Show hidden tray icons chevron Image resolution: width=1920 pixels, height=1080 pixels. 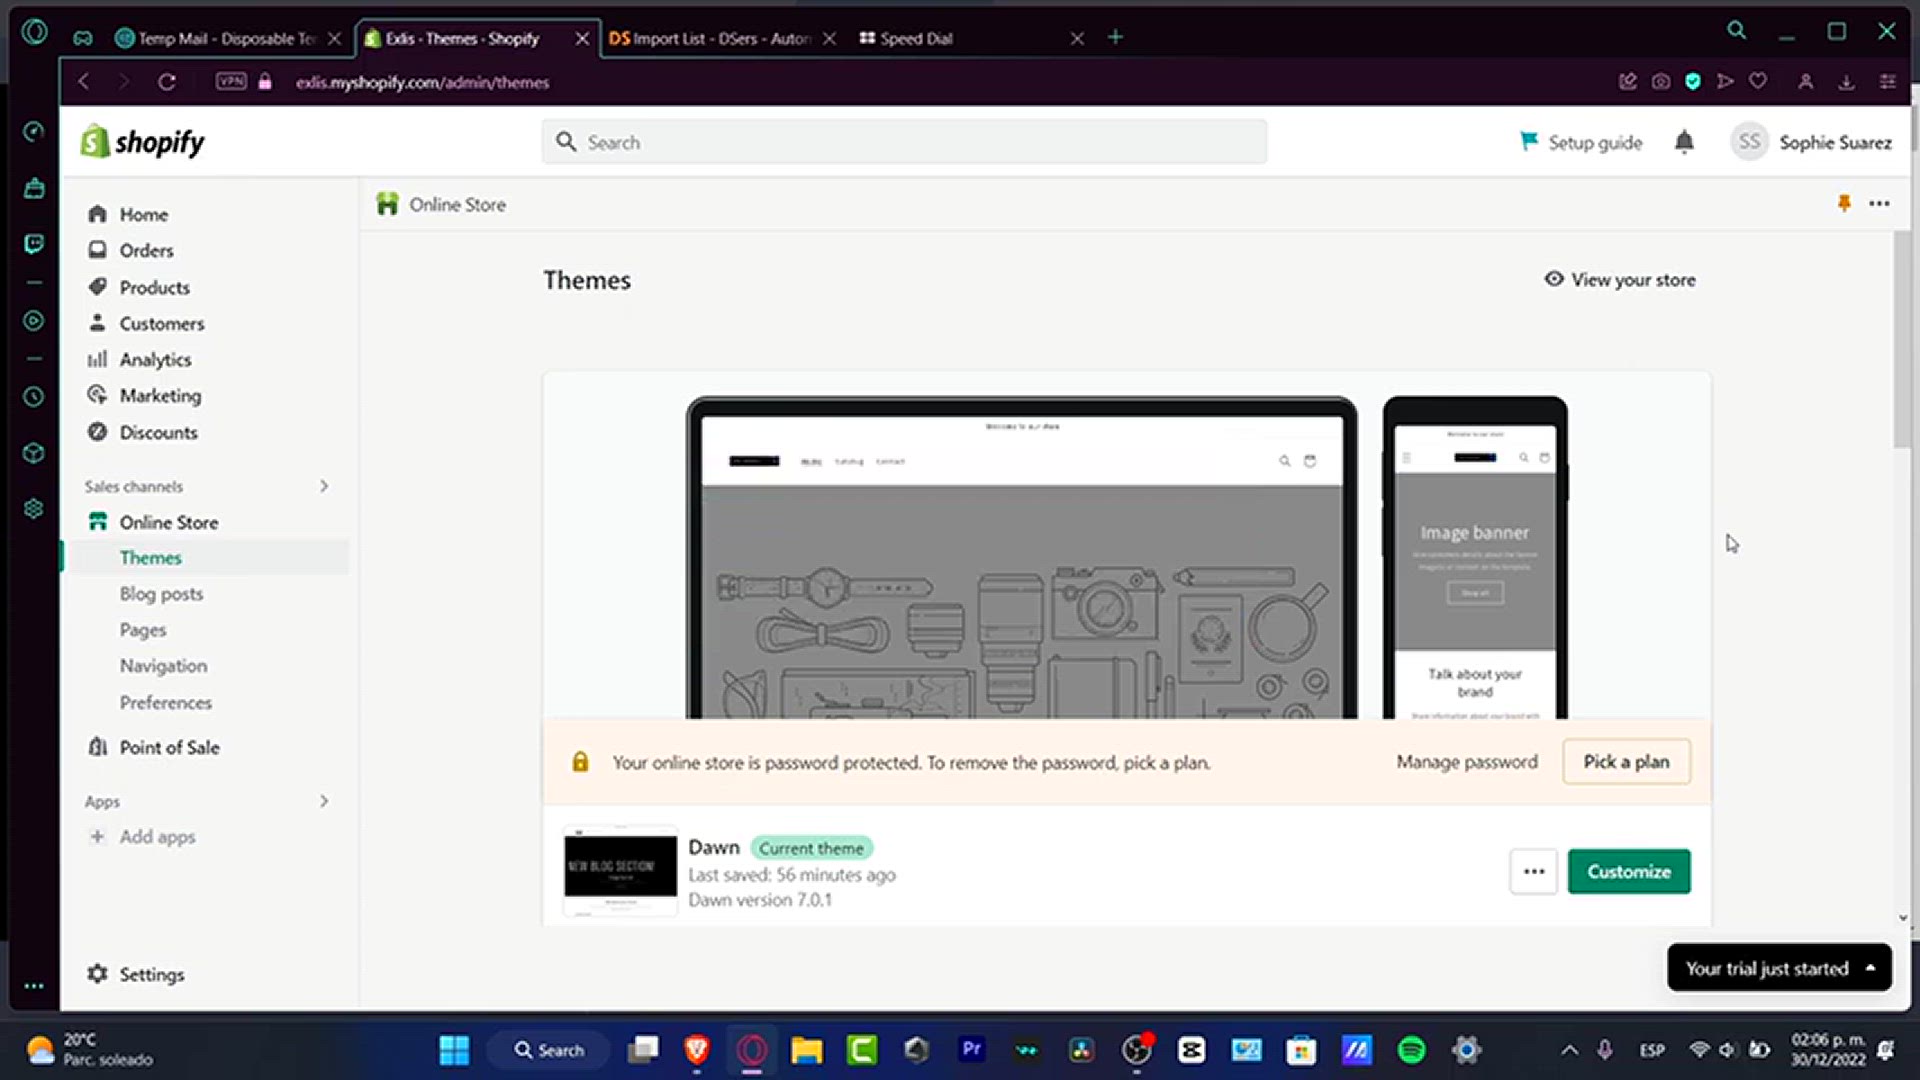pyautogui.click(x=1570, y=1050)
